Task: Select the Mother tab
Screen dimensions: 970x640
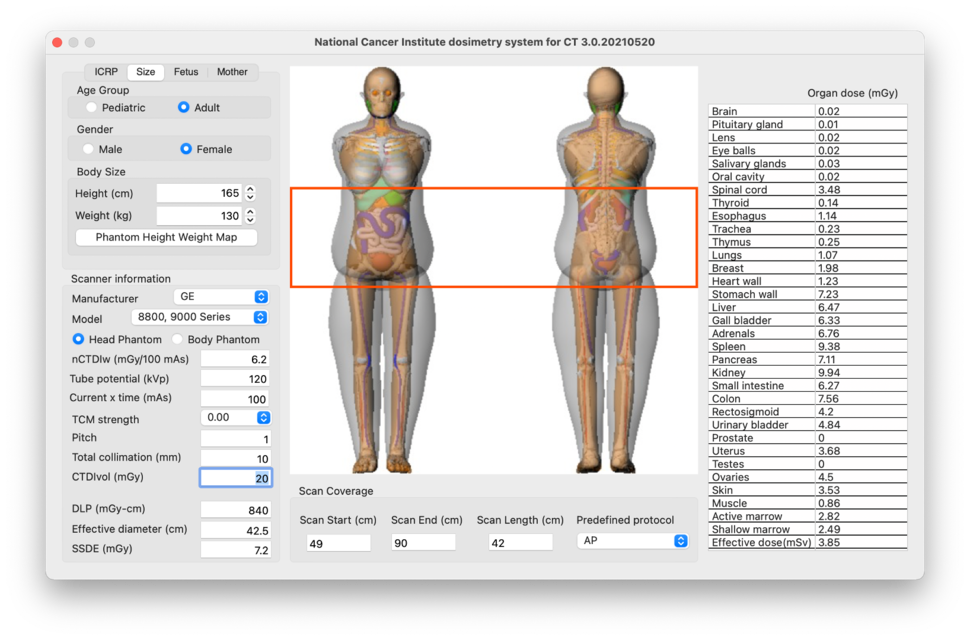Action: [232, 72]
